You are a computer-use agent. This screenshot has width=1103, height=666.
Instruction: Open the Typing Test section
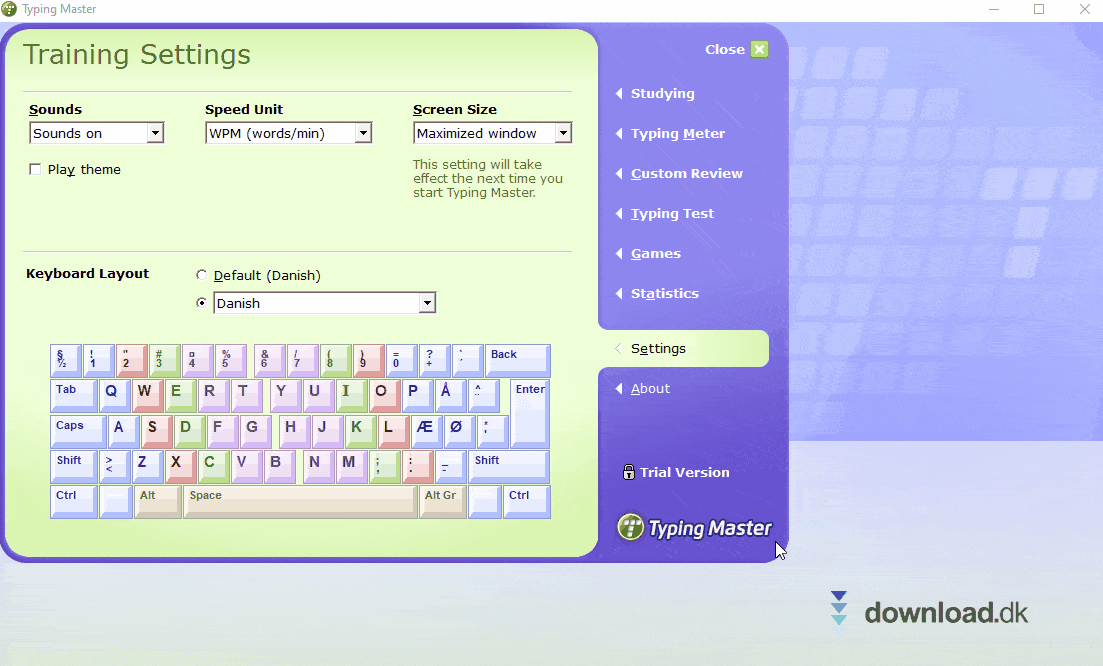tap(672, 214)
